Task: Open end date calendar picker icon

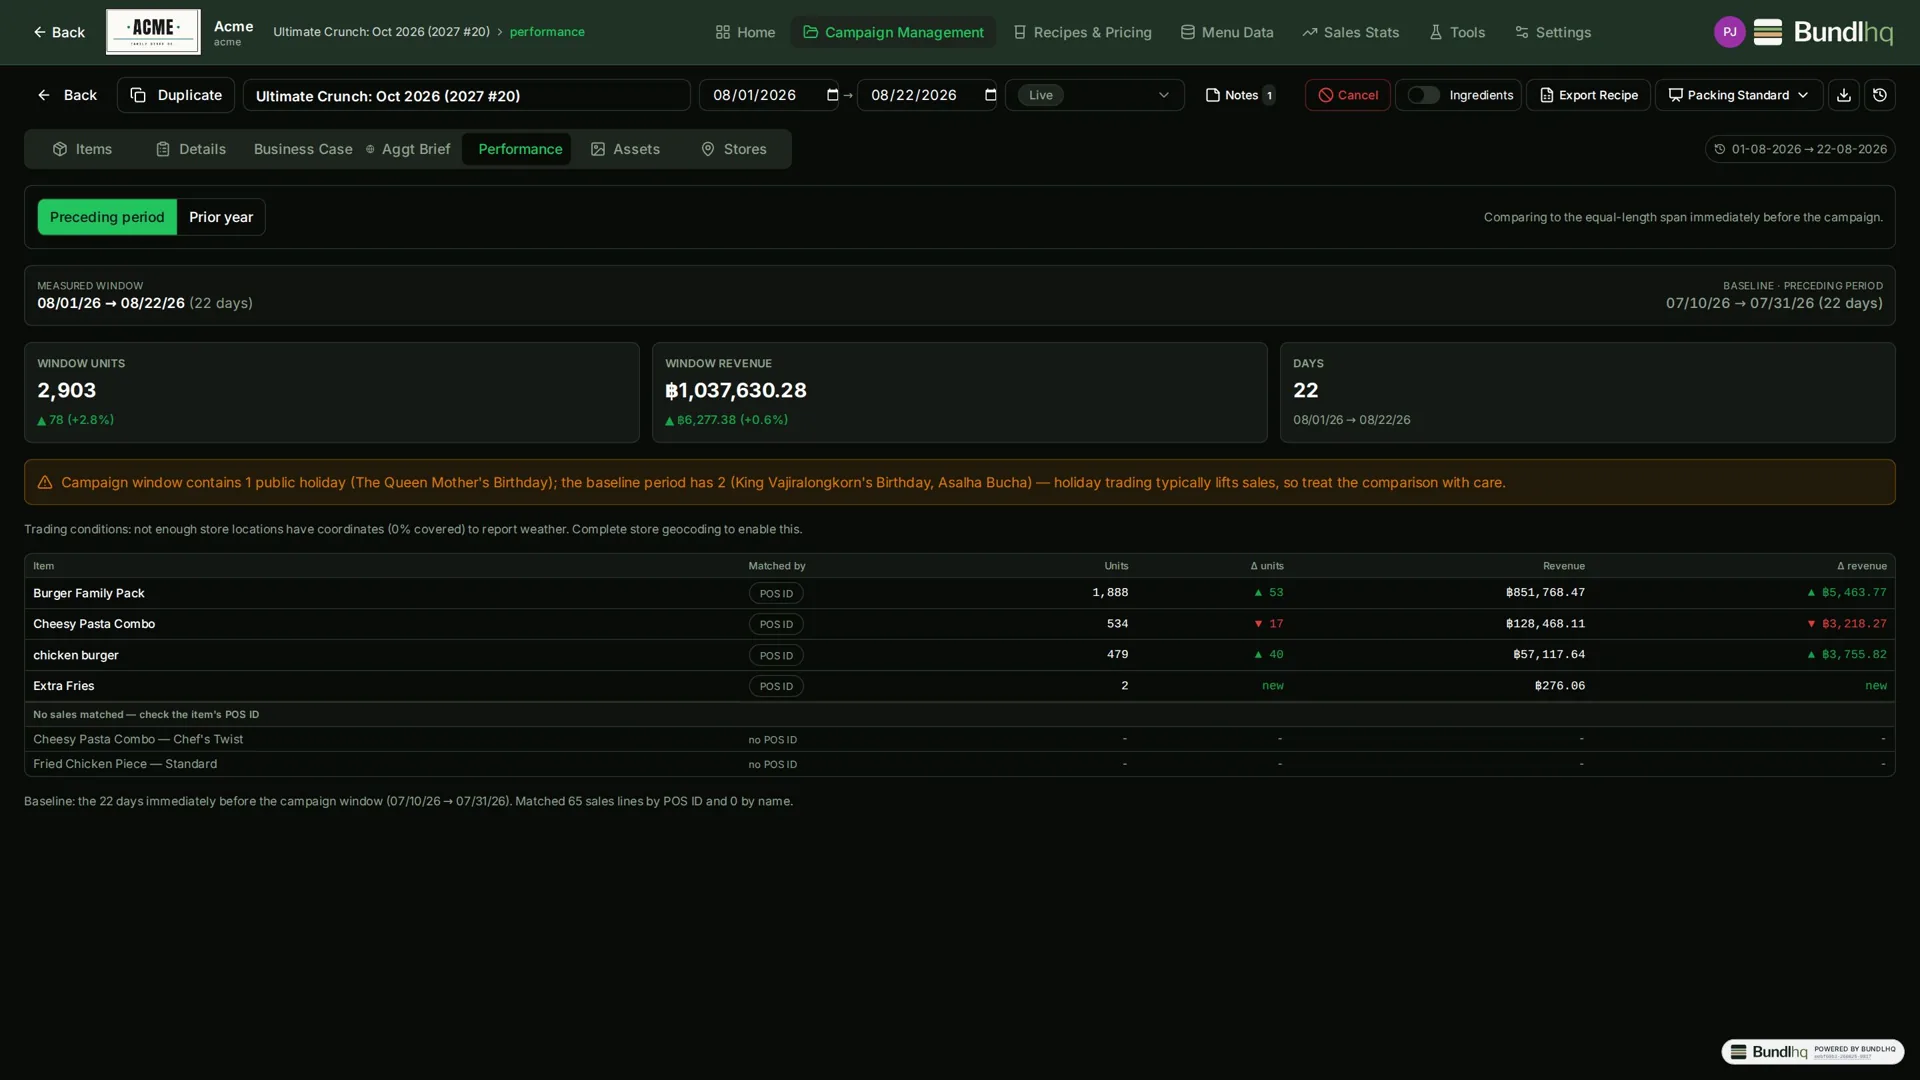Action: [990, 95]
